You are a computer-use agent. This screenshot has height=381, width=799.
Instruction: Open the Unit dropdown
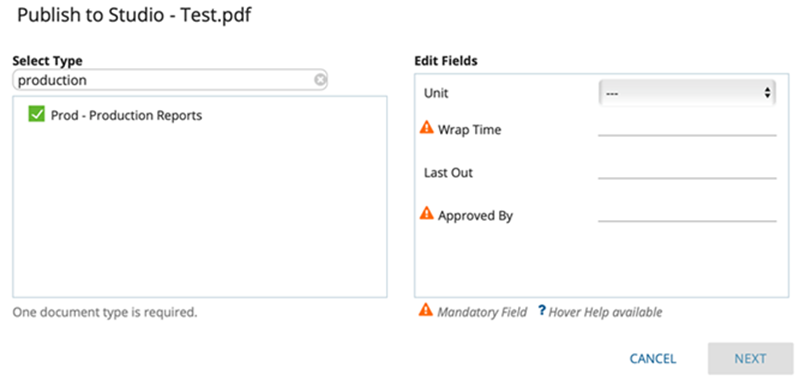(687, 93)
